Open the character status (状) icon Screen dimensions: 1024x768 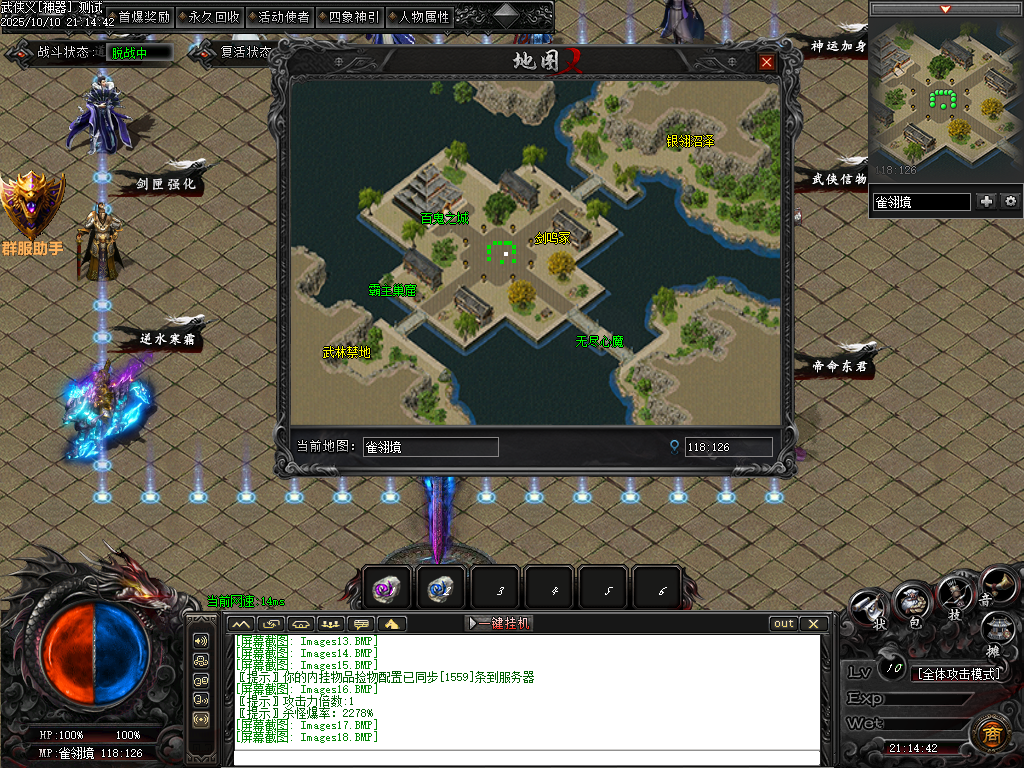click(869, 607)
